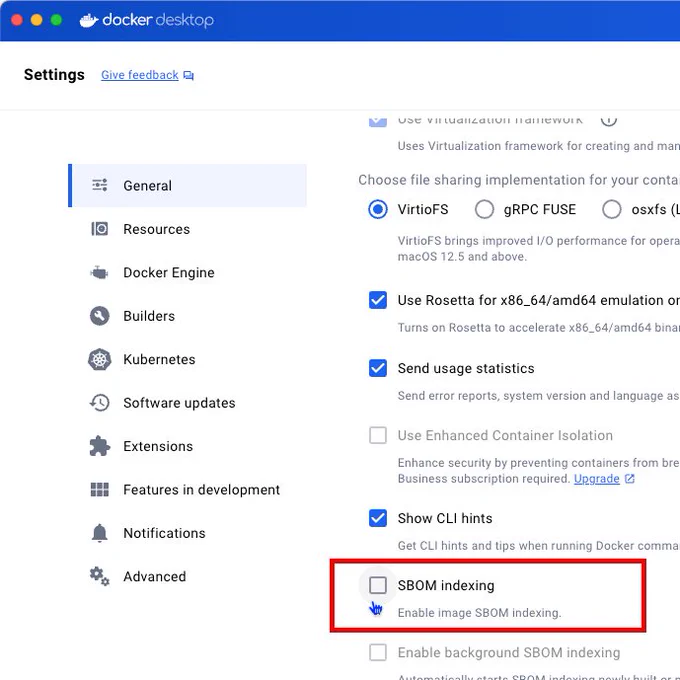Click the Notifications bell icon
Viewport: 680px width, 680px height.
coord(100,533)
